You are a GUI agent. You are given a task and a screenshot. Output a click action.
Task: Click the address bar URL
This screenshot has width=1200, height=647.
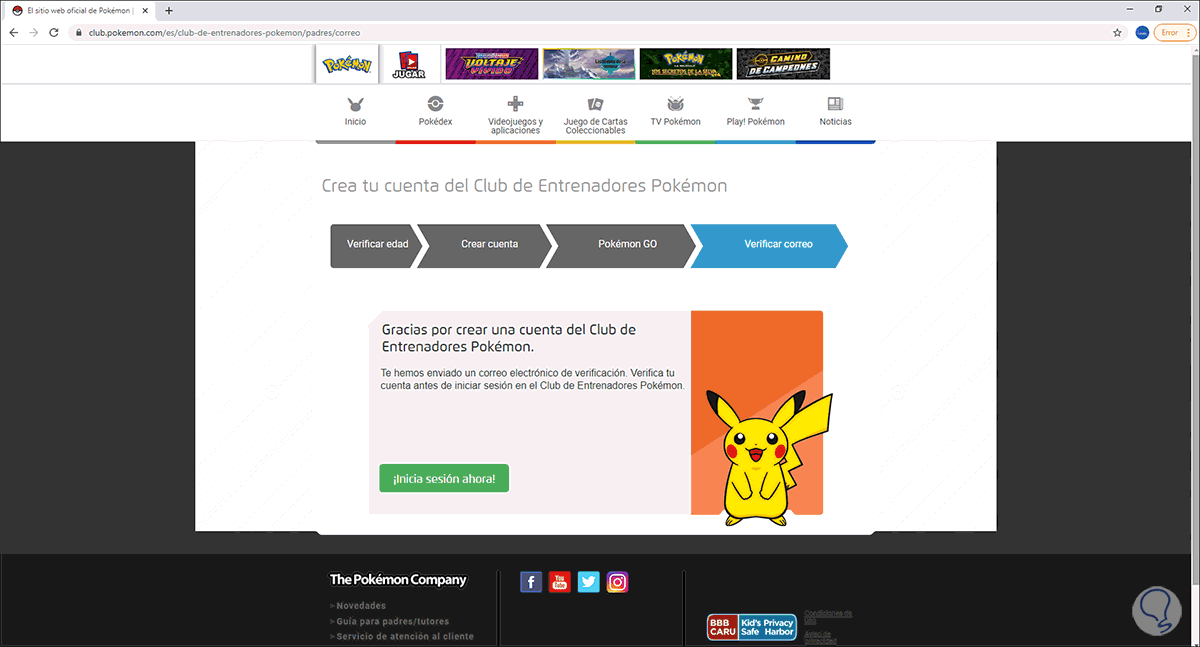click(225, 32)
